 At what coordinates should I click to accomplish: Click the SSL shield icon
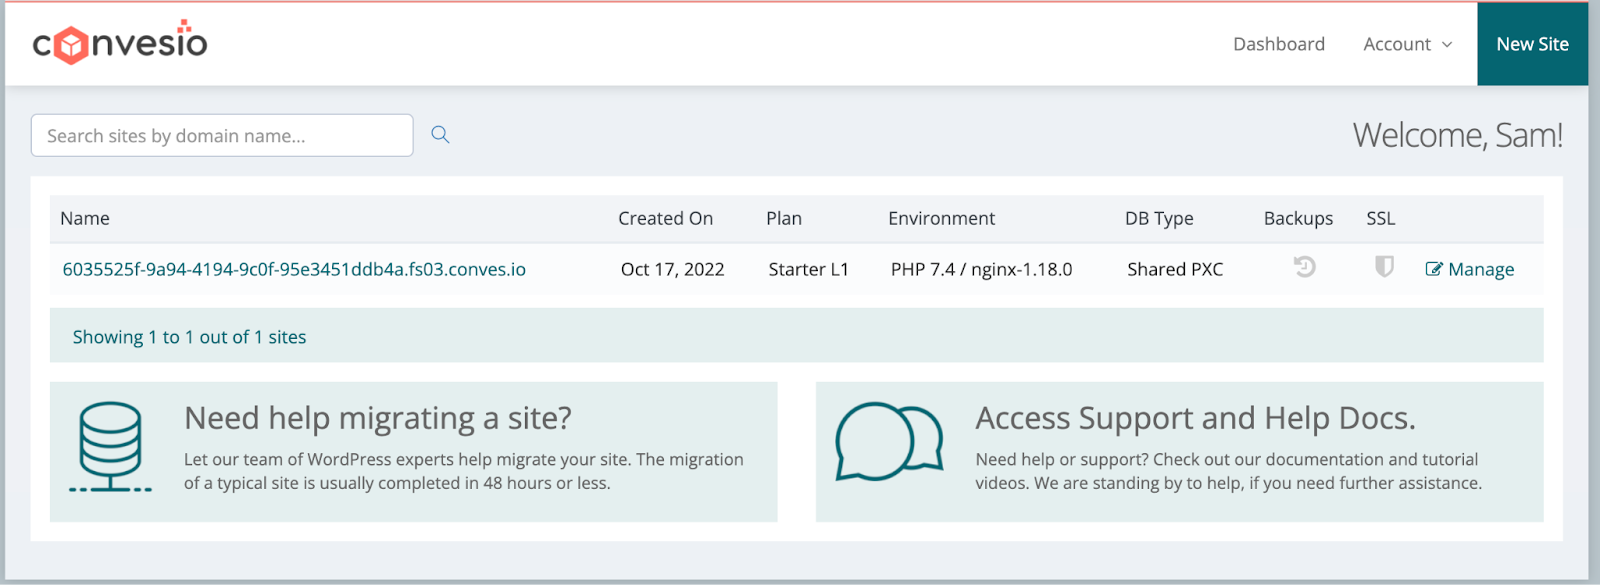pos(1384,267)
